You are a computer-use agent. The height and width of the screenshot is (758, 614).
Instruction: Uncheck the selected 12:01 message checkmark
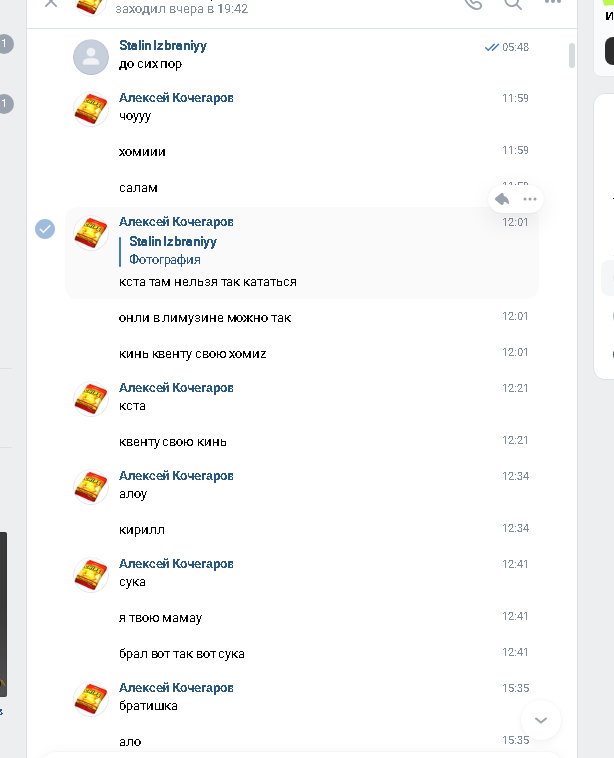[45, 229]
